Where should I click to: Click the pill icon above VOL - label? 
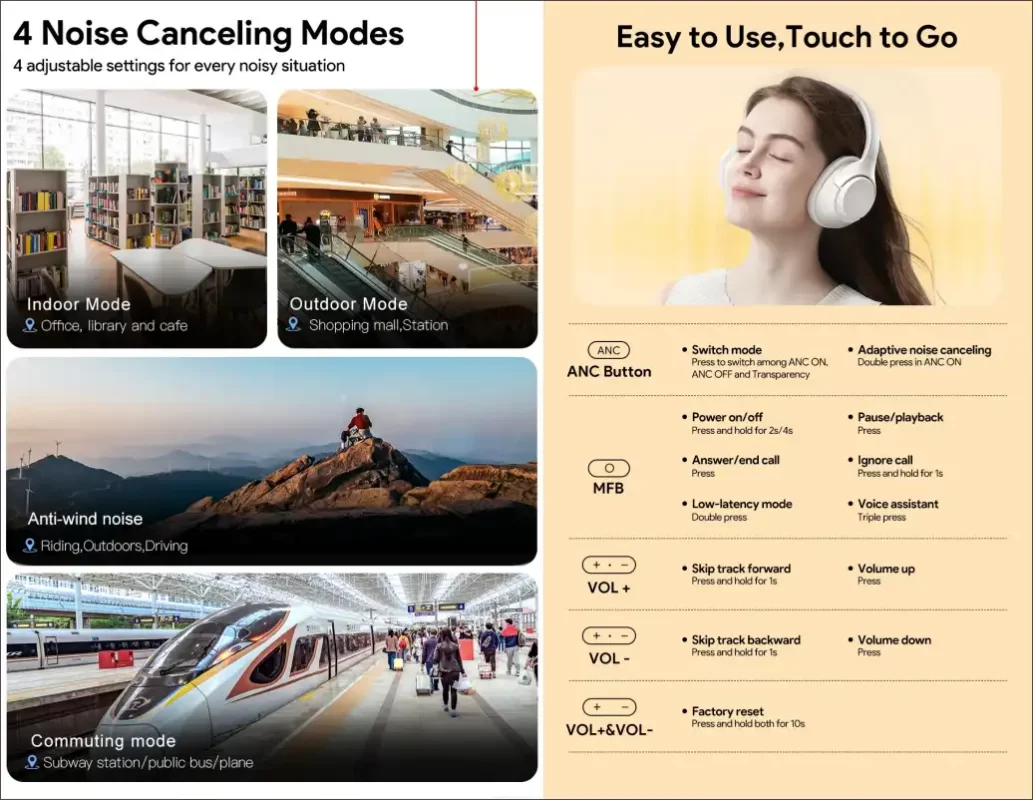pyautogui.click(x=608, y=636)
